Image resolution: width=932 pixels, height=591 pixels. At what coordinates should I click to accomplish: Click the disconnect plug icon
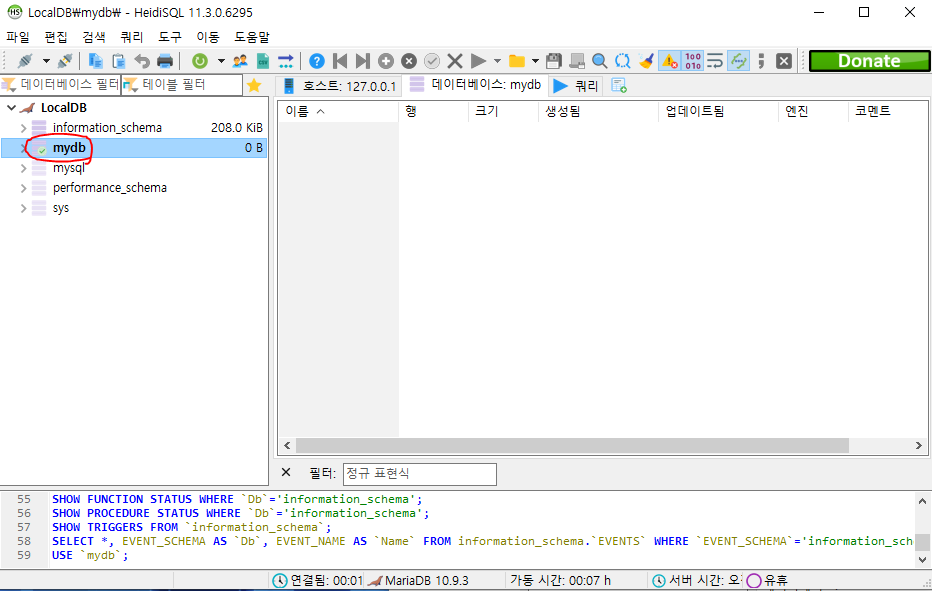(x=65, y=61)
